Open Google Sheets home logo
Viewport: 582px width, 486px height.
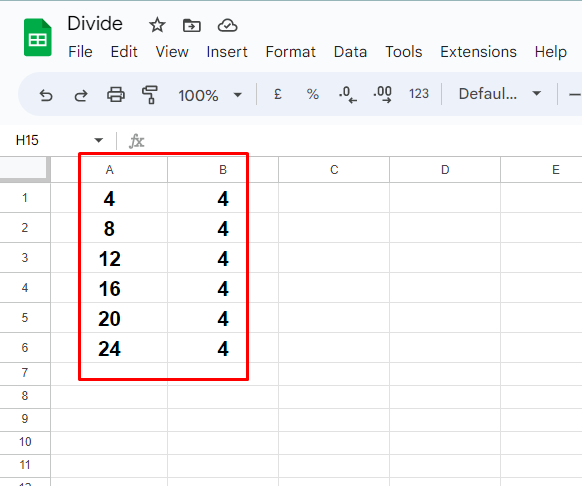tap(38, 37)
